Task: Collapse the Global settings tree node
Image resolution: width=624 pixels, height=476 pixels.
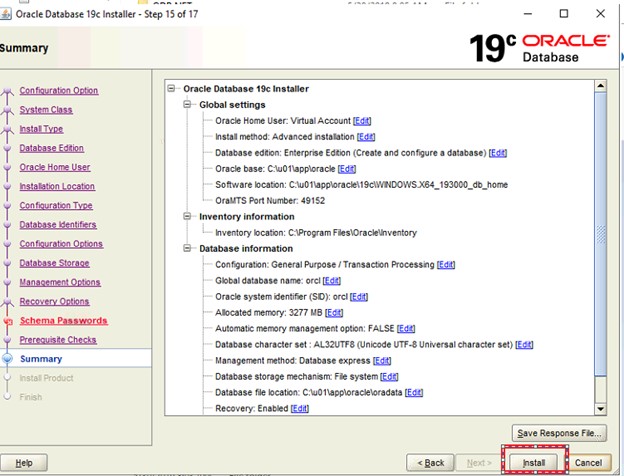Action: (x=189, y=104)
